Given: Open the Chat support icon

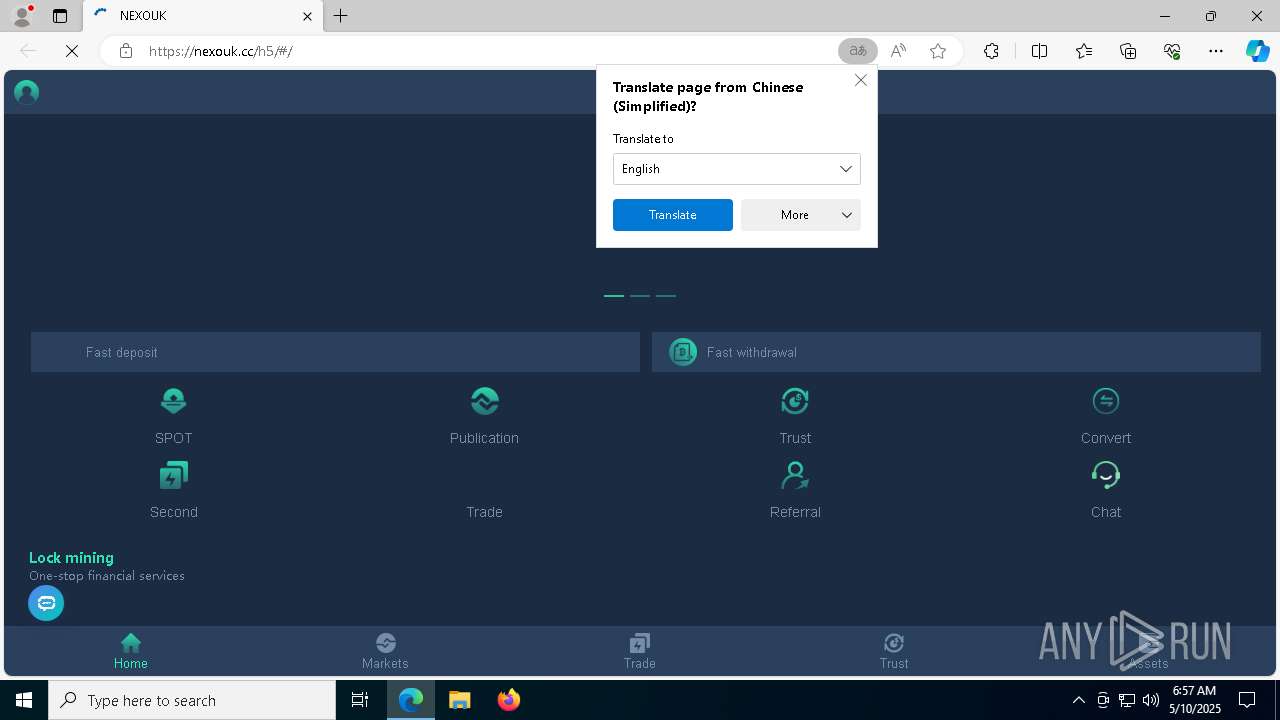Looking at the screenshot, I should (1106, 475).
